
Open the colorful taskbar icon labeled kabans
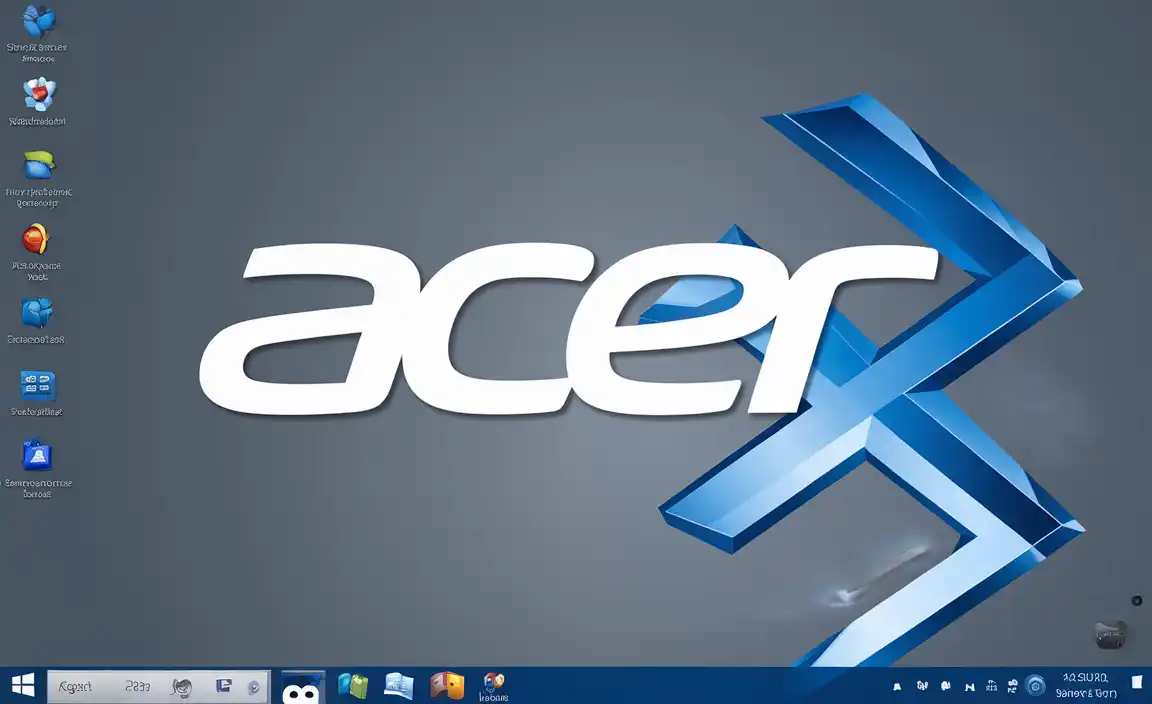point(494,686)
